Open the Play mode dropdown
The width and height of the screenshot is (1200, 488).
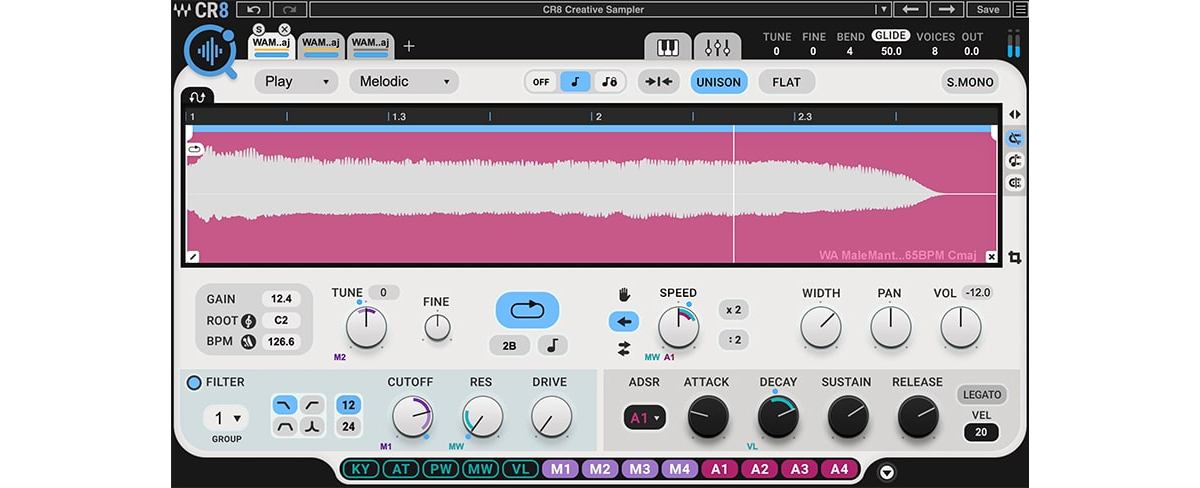tap(297, 82)
